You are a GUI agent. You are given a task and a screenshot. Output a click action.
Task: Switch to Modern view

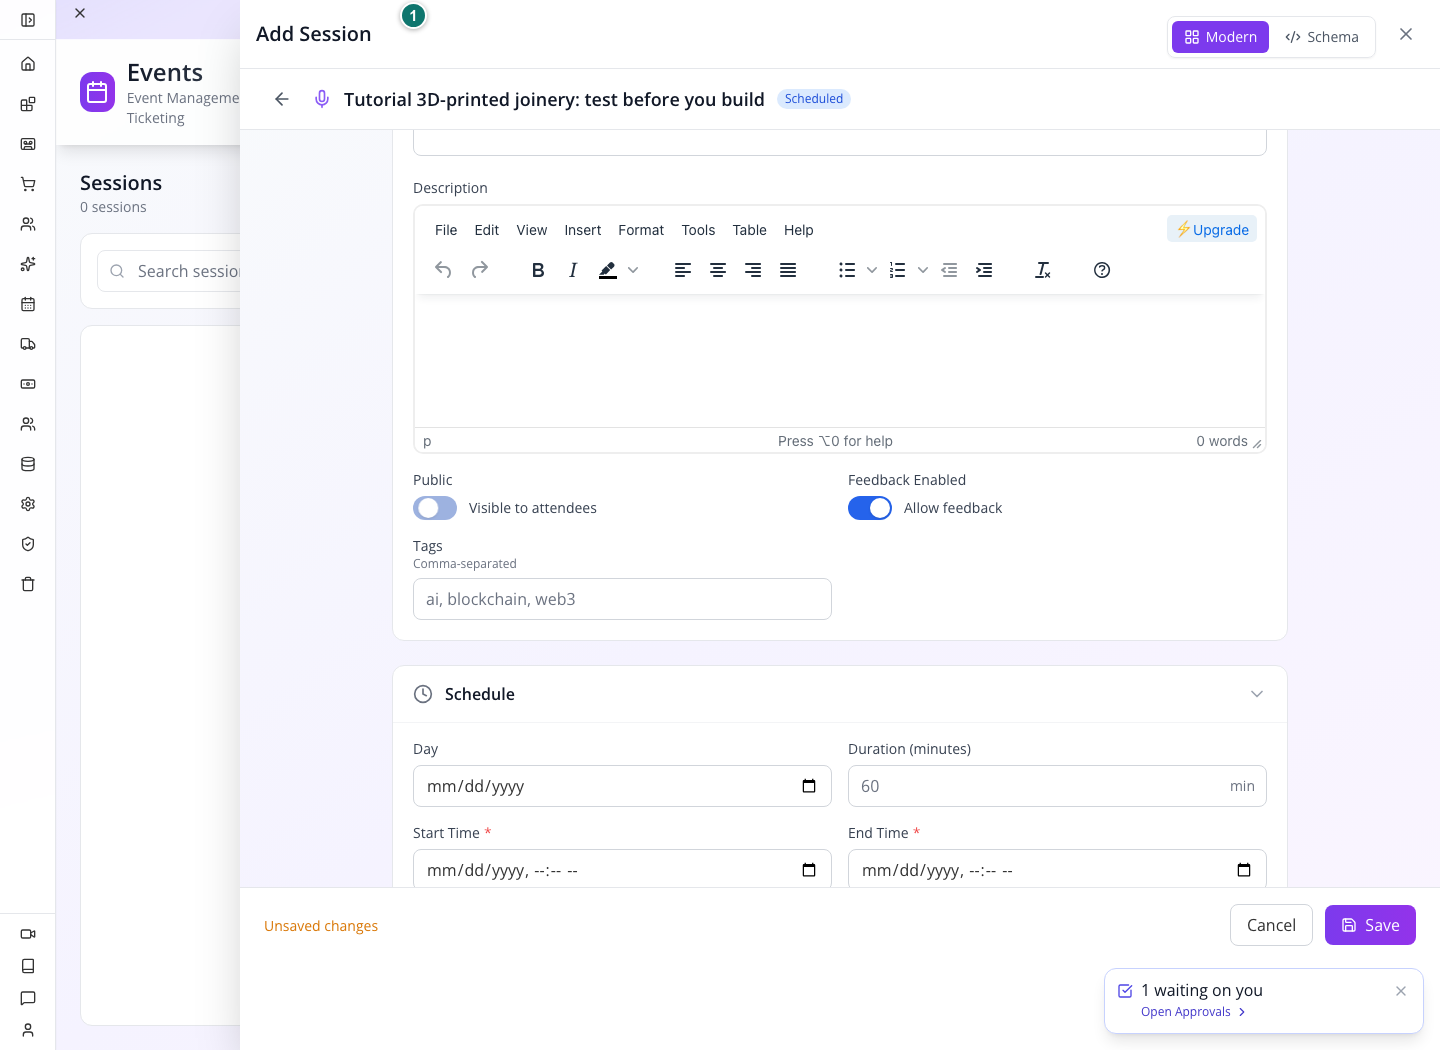pos(1220,37)
